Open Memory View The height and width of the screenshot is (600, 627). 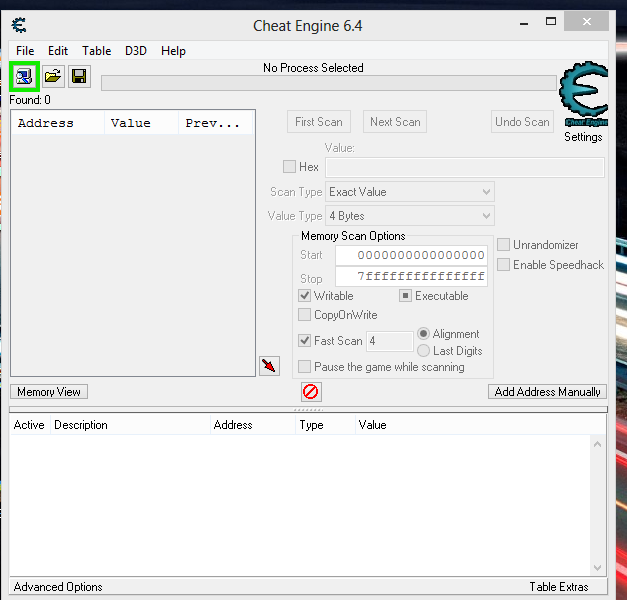[x=49, y=392]
